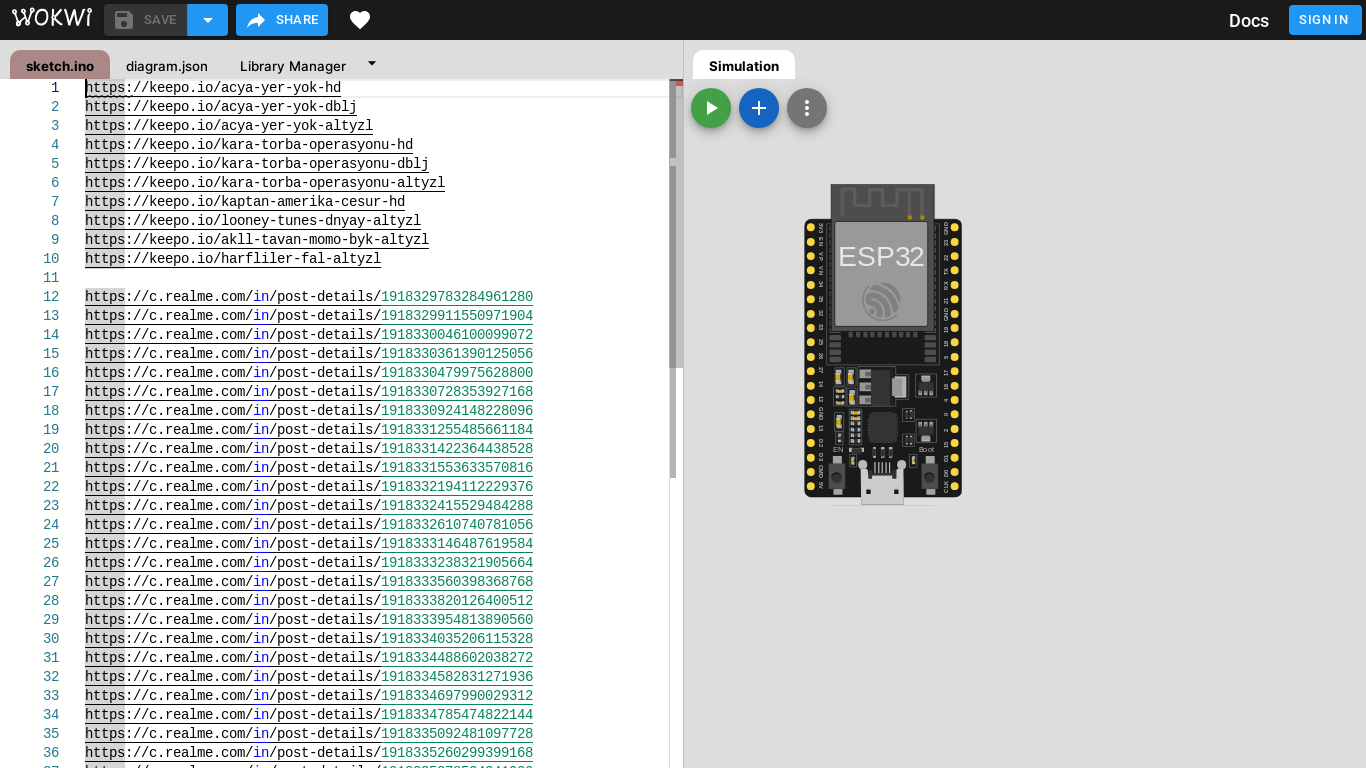The width and height of the screenshot is (1366, 768).
Task: Save the project with the SAVE button
Action: 146,20
